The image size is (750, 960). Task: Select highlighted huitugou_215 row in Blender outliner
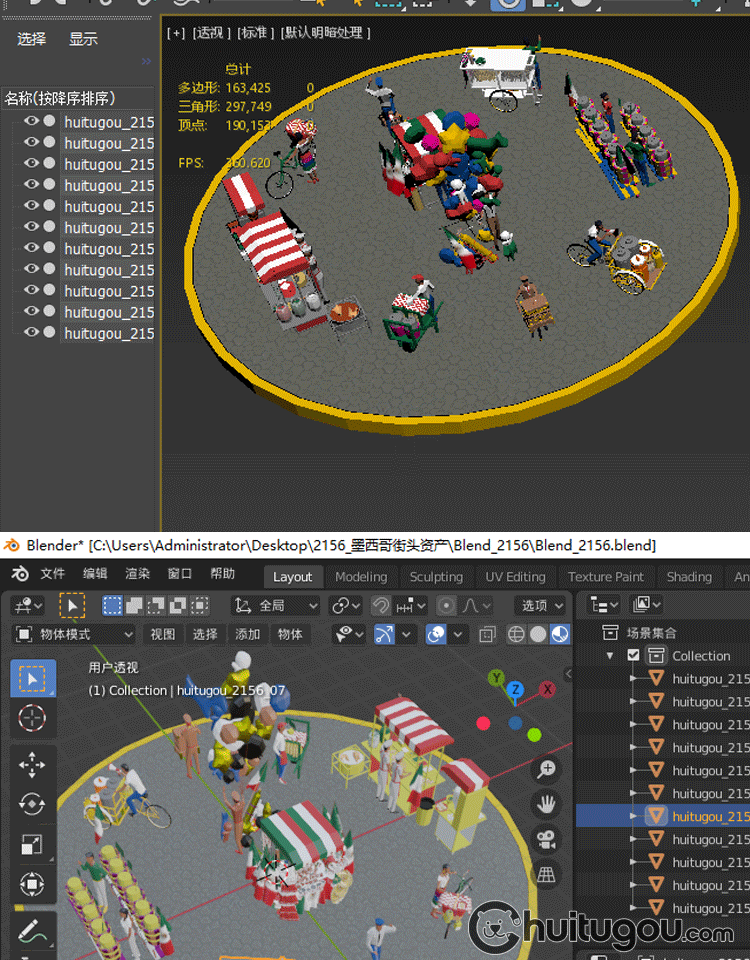click(x=663, y=816)
